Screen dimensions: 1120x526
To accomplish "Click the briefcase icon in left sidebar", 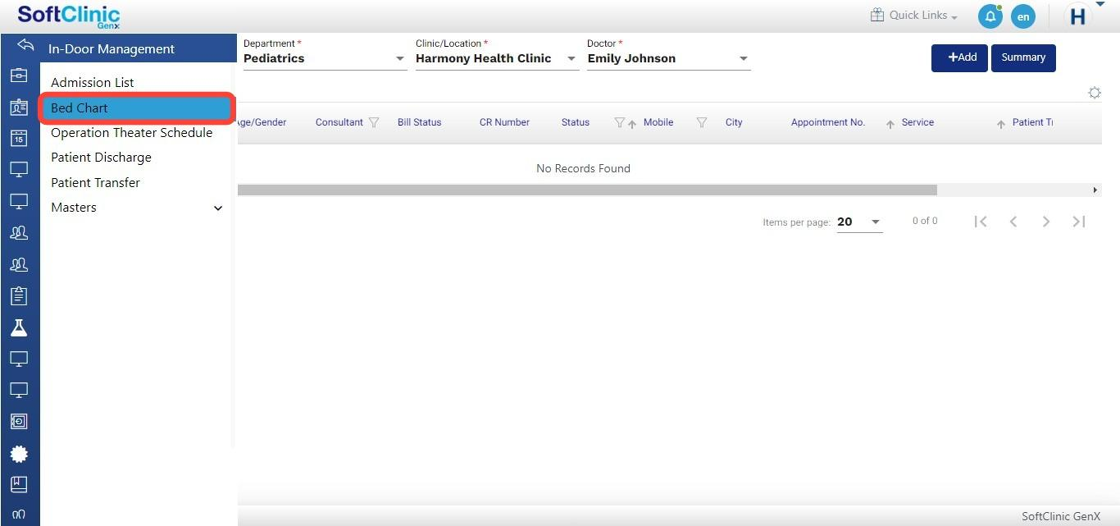I will coord(19,76).
